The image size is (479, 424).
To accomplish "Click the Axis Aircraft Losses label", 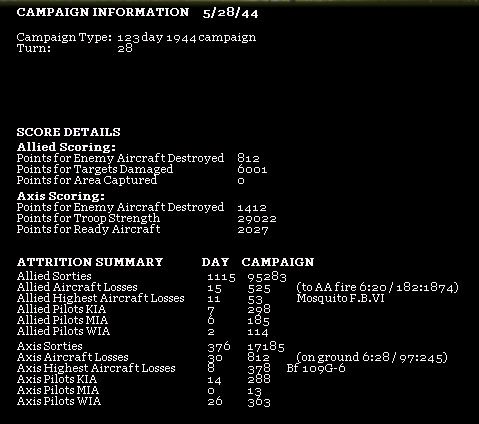I will tap(73, 357).
